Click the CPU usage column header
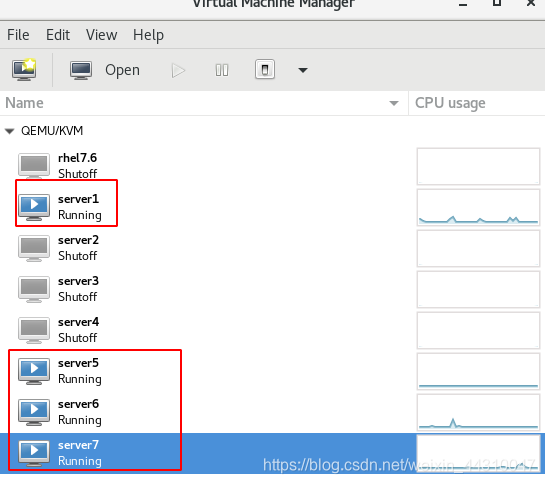Viewport: 545px width, 484px height. [x=477, y=103]
